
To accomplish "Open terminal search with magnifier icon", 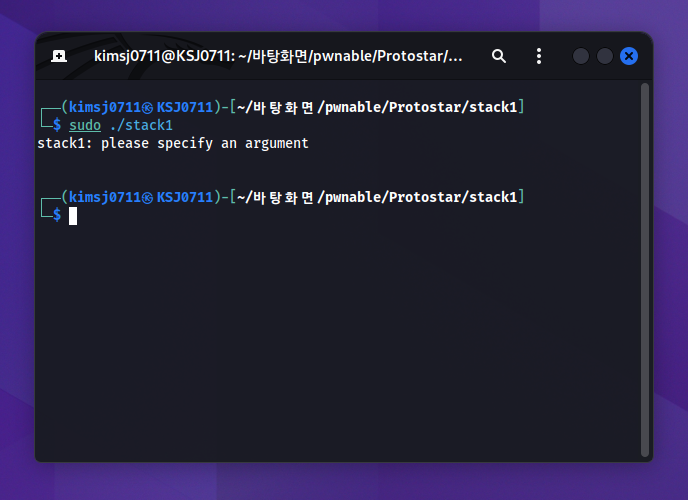I will [x=498, y=56].
